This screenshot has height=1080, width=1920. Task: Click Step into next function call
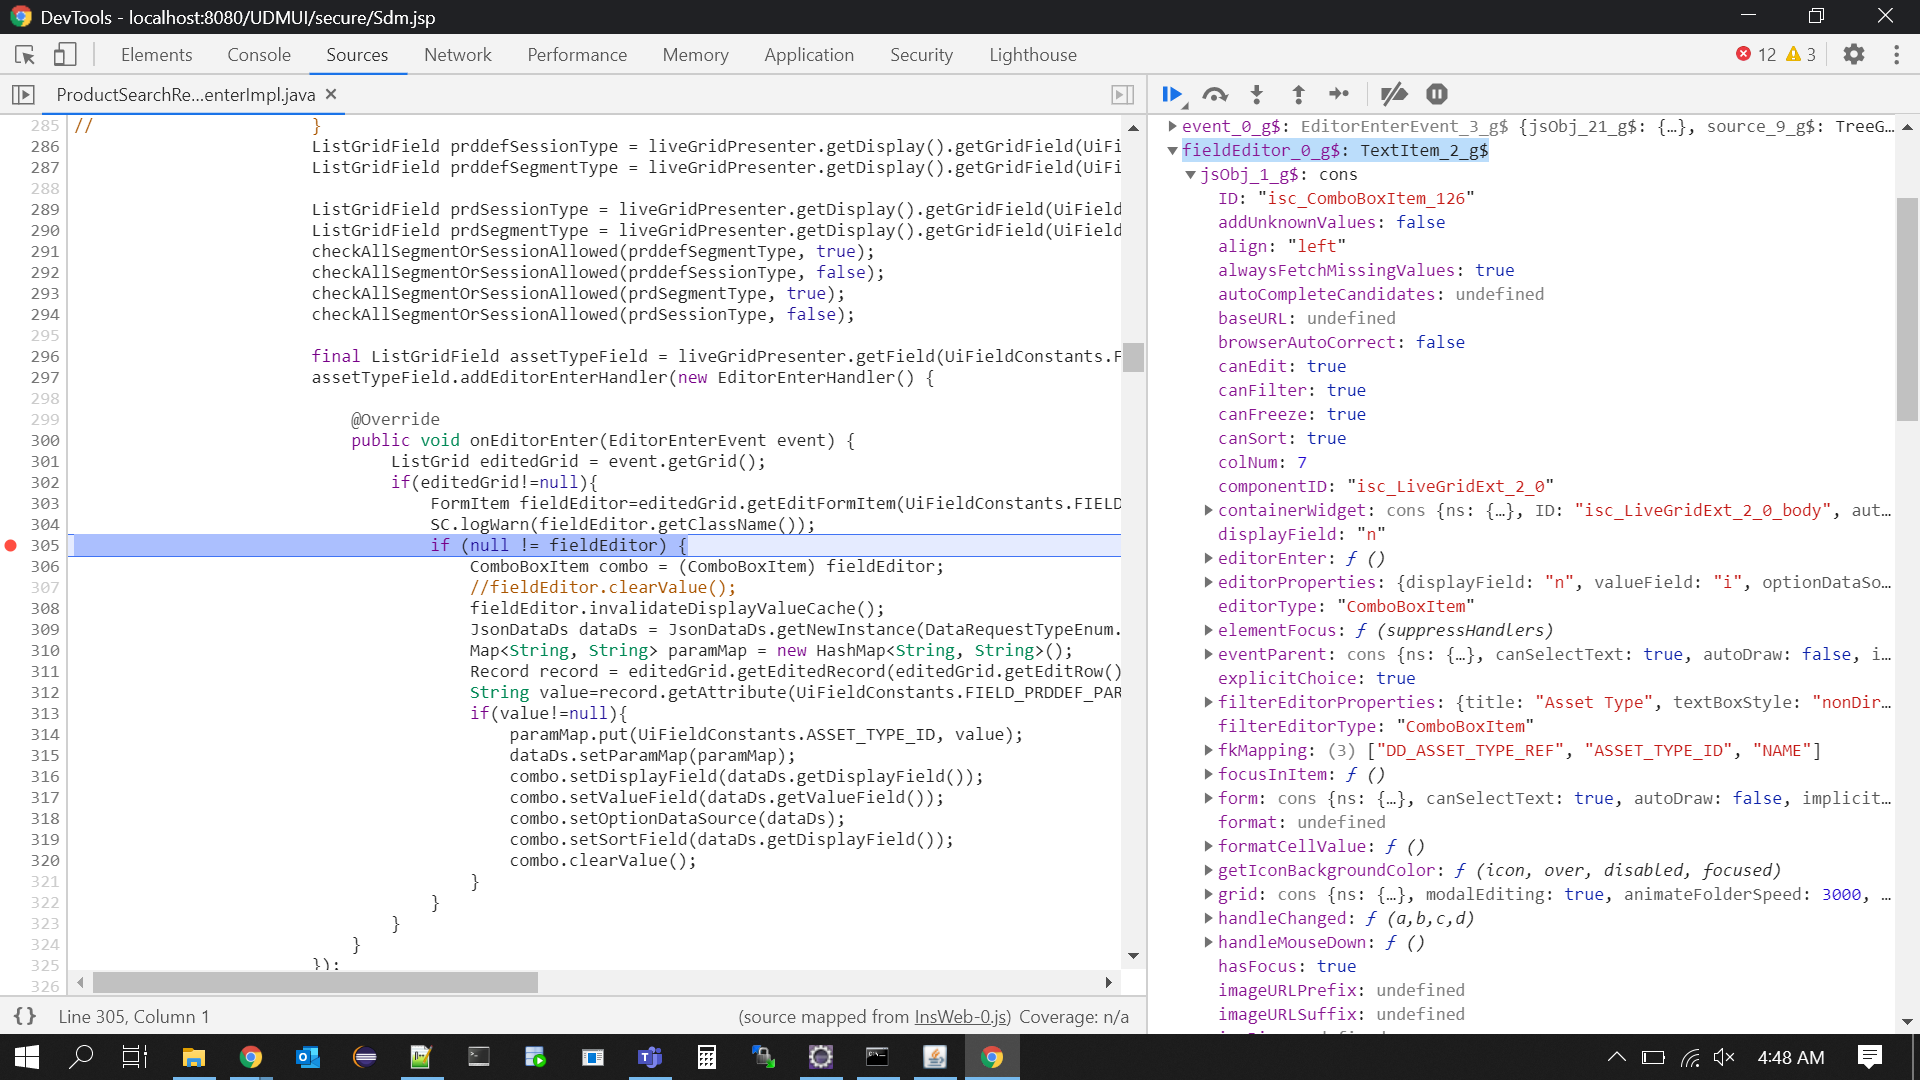tap(1257, 94)
